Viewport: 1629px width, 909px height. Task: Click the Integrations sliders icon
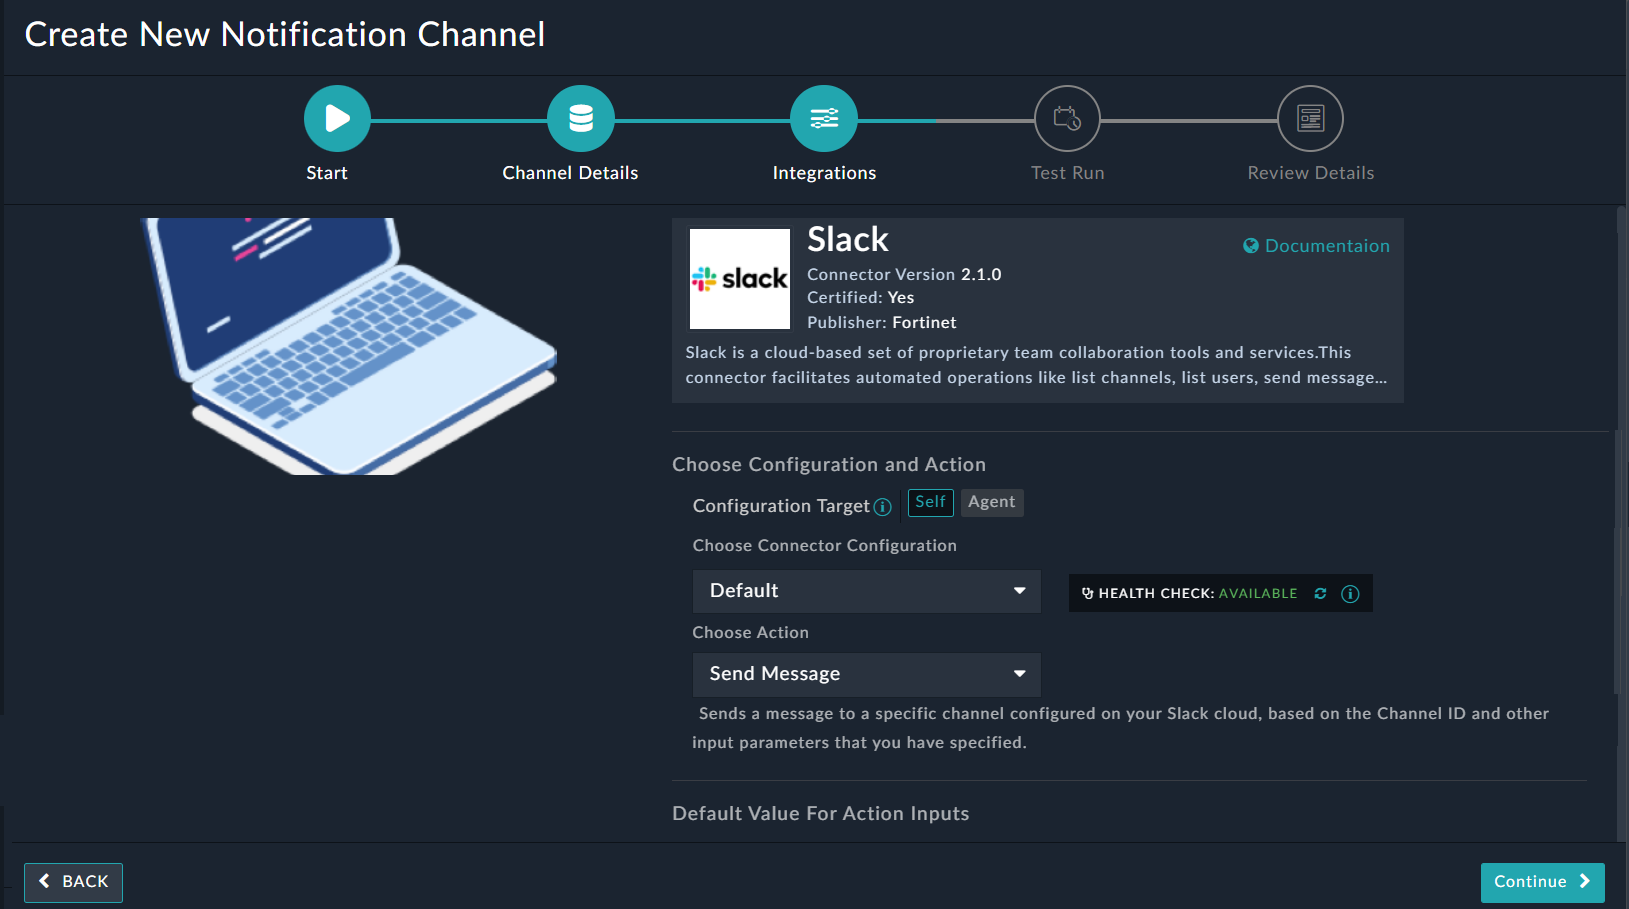pos(824,117)
